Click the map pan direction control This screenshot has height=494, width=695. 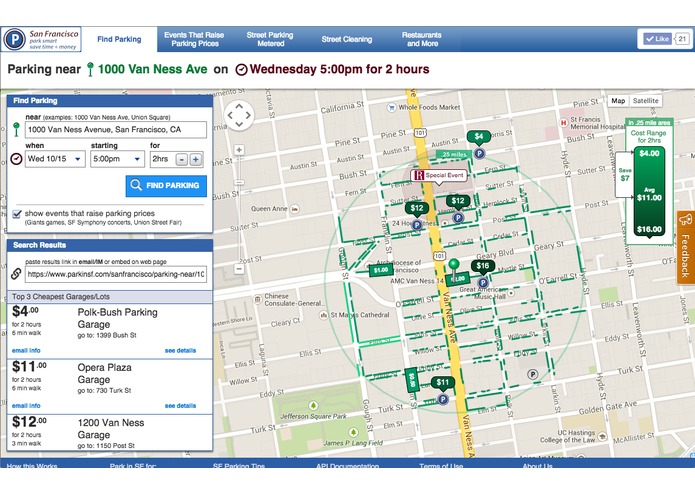click(239, 115)
